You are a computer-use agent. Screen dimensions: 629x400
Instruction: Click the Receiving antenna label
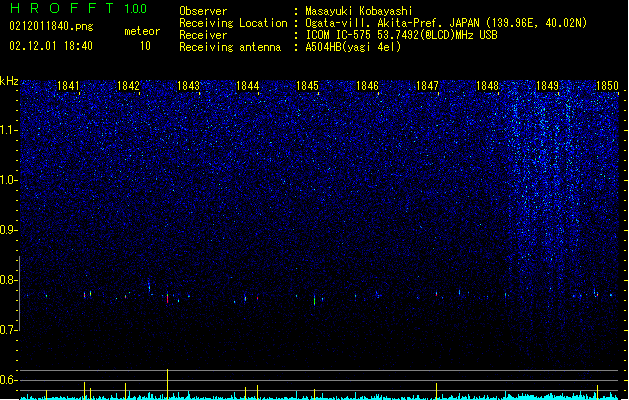230,47
